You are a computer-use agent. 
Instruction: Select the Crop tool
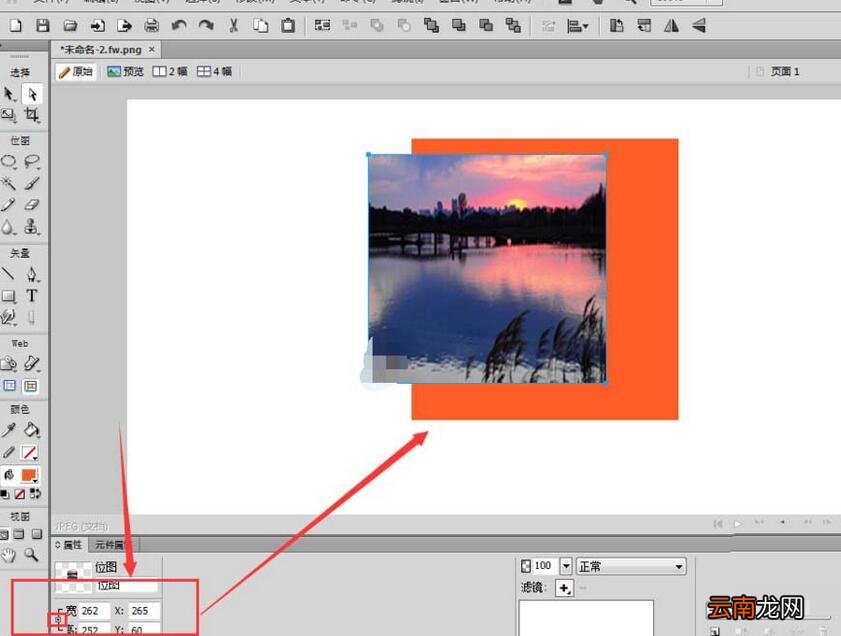pyautogui.click(x=32, y=115)
